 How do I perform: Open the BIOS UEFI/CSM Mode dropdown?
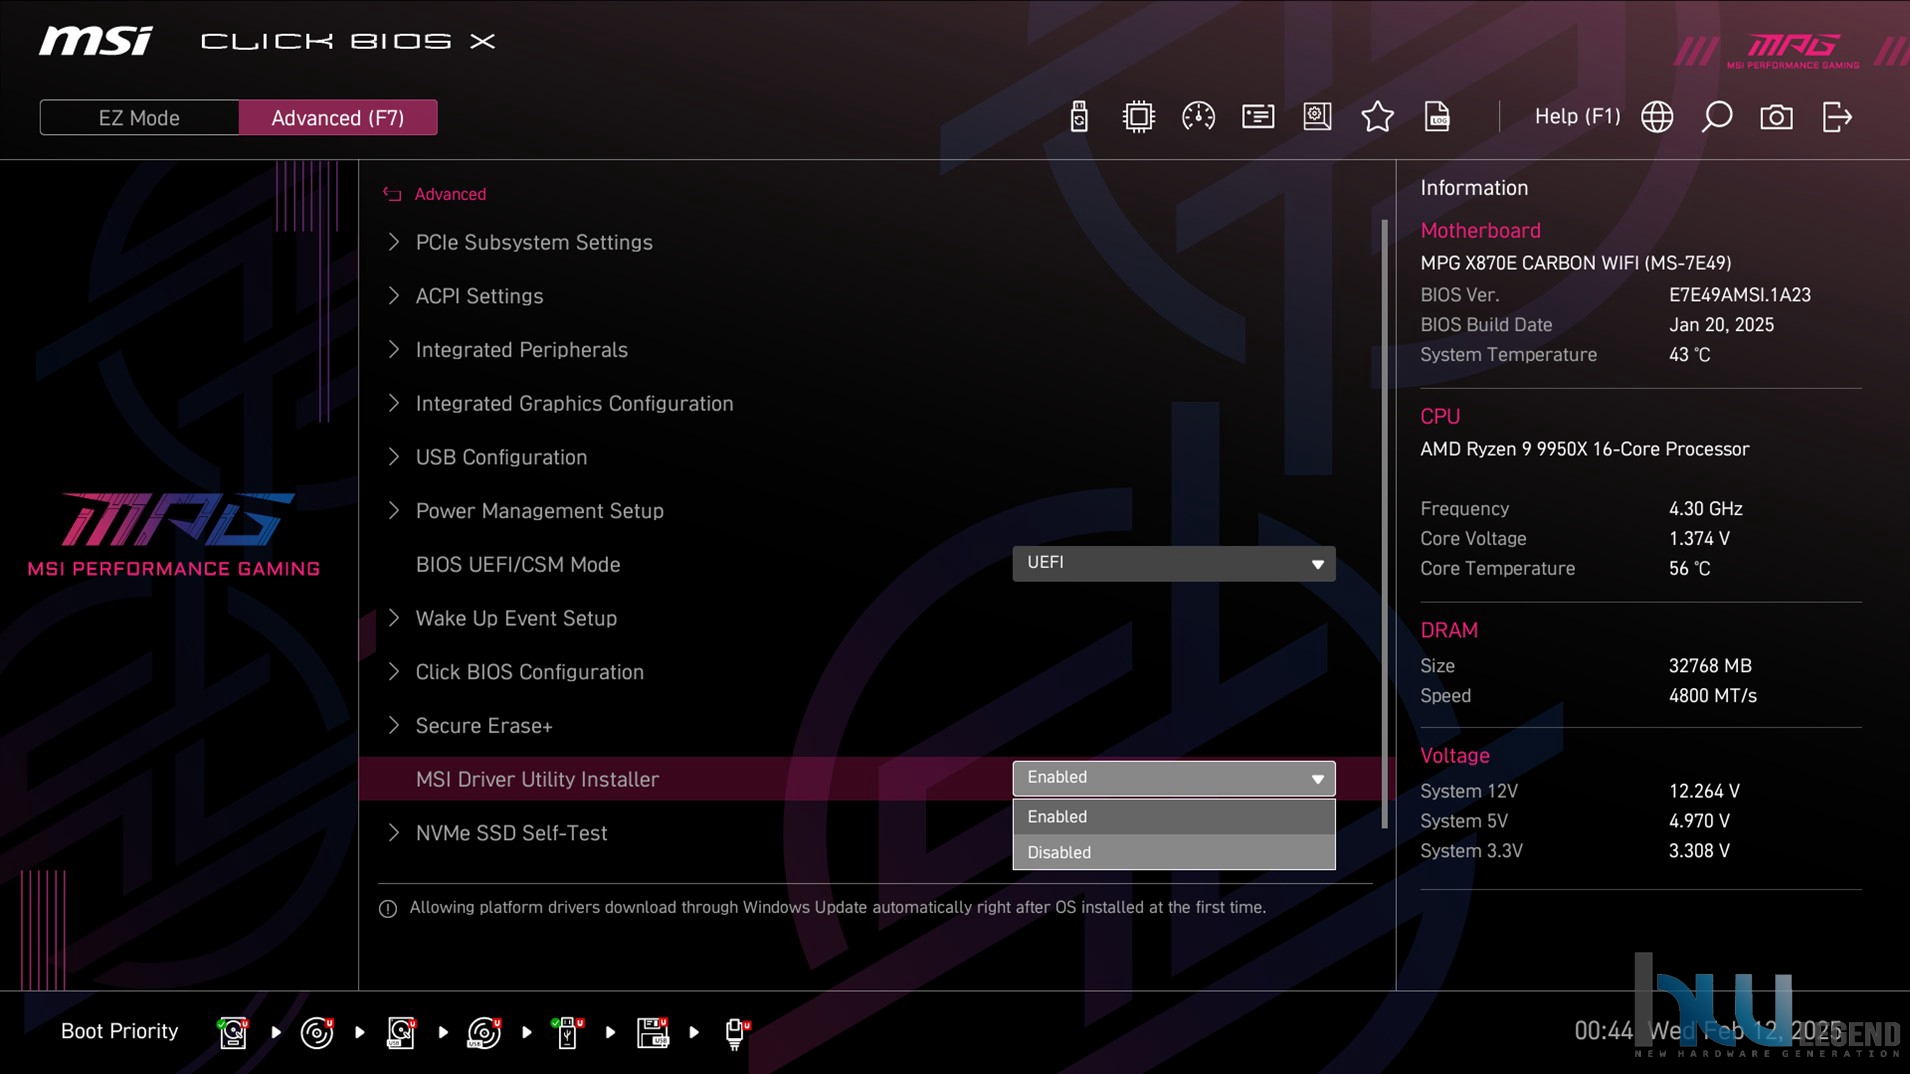tap(1173, 564)
